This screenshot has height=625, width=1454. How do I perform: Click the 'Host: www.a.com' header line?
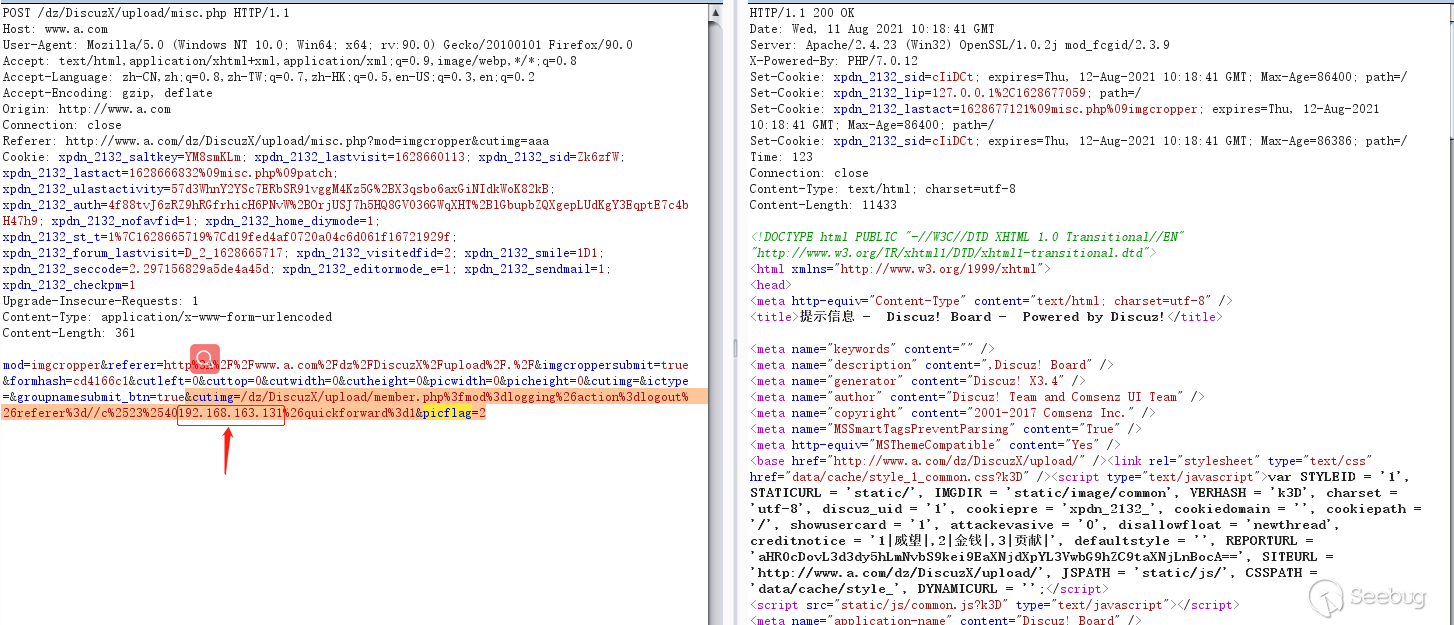tap(55, 29)
